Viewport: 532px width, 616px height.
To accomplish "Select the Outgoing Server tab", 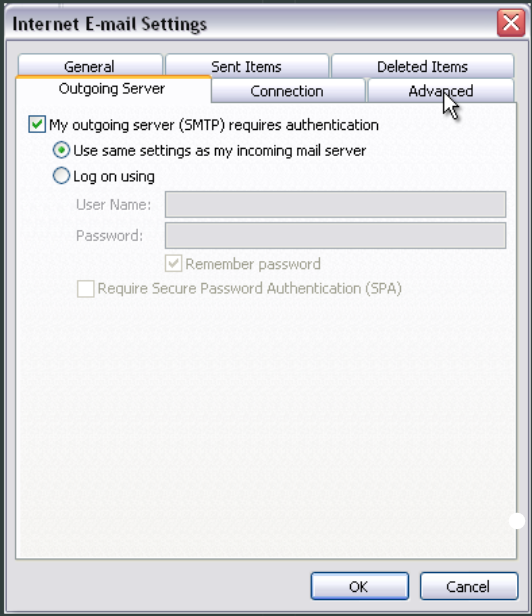I will click(112, 89).
